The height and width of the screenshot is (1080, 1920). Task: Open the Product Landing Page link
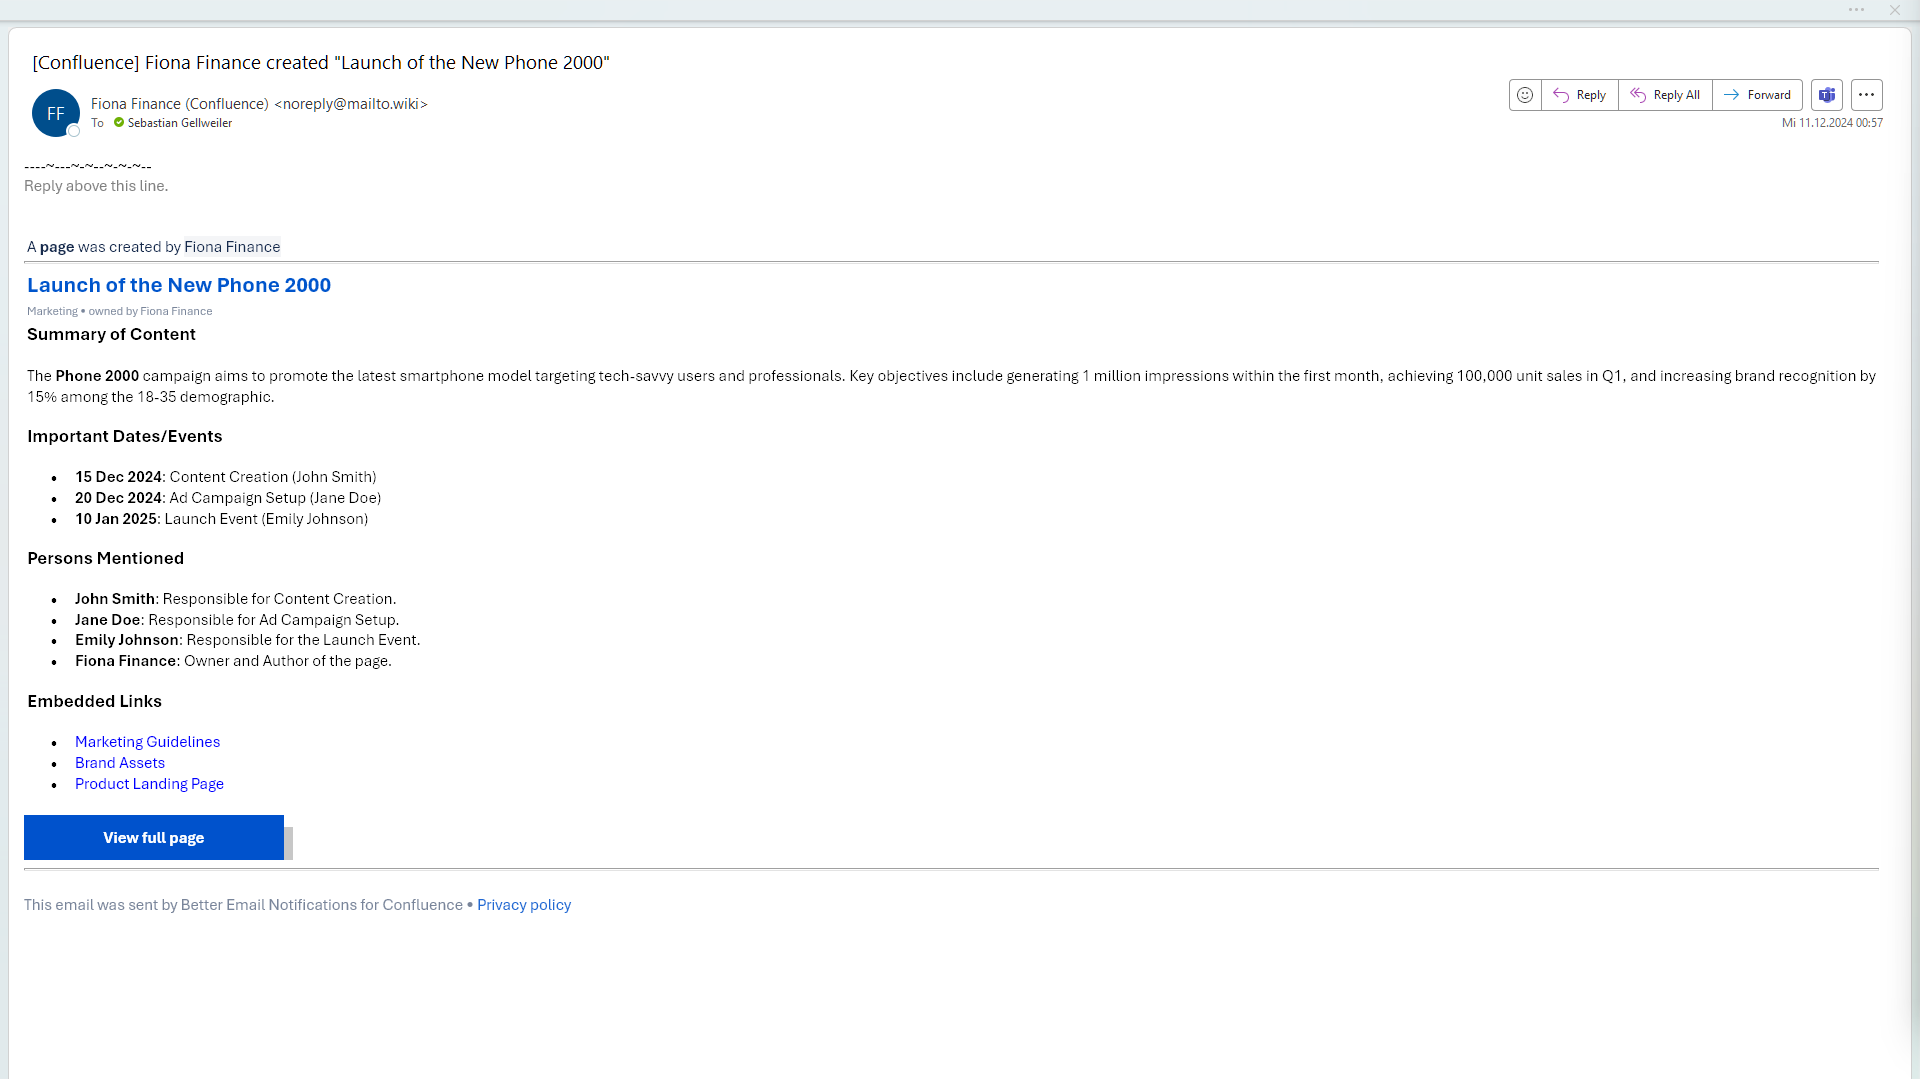coord(149,784)
